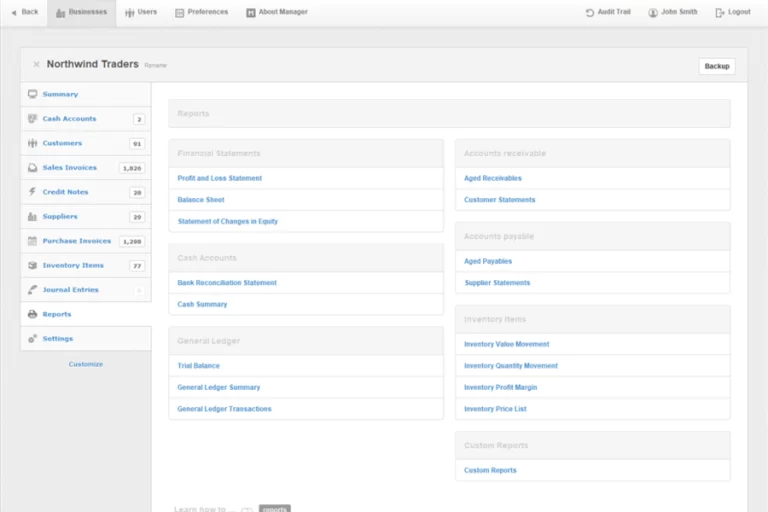Click the back arrow icon in top bar
The width and height of the screenshot is (768, 512).
tap(14, 12)
